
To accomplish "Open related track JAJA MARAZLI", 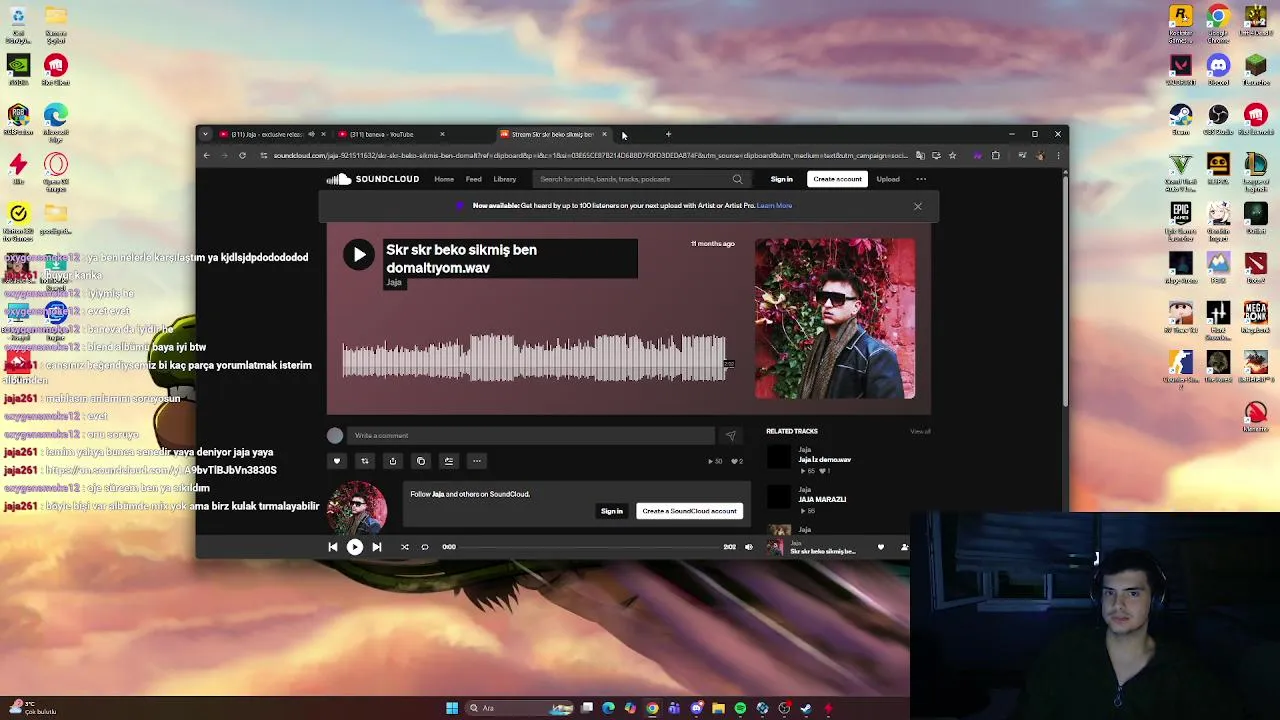I will [x=822, y=499].
